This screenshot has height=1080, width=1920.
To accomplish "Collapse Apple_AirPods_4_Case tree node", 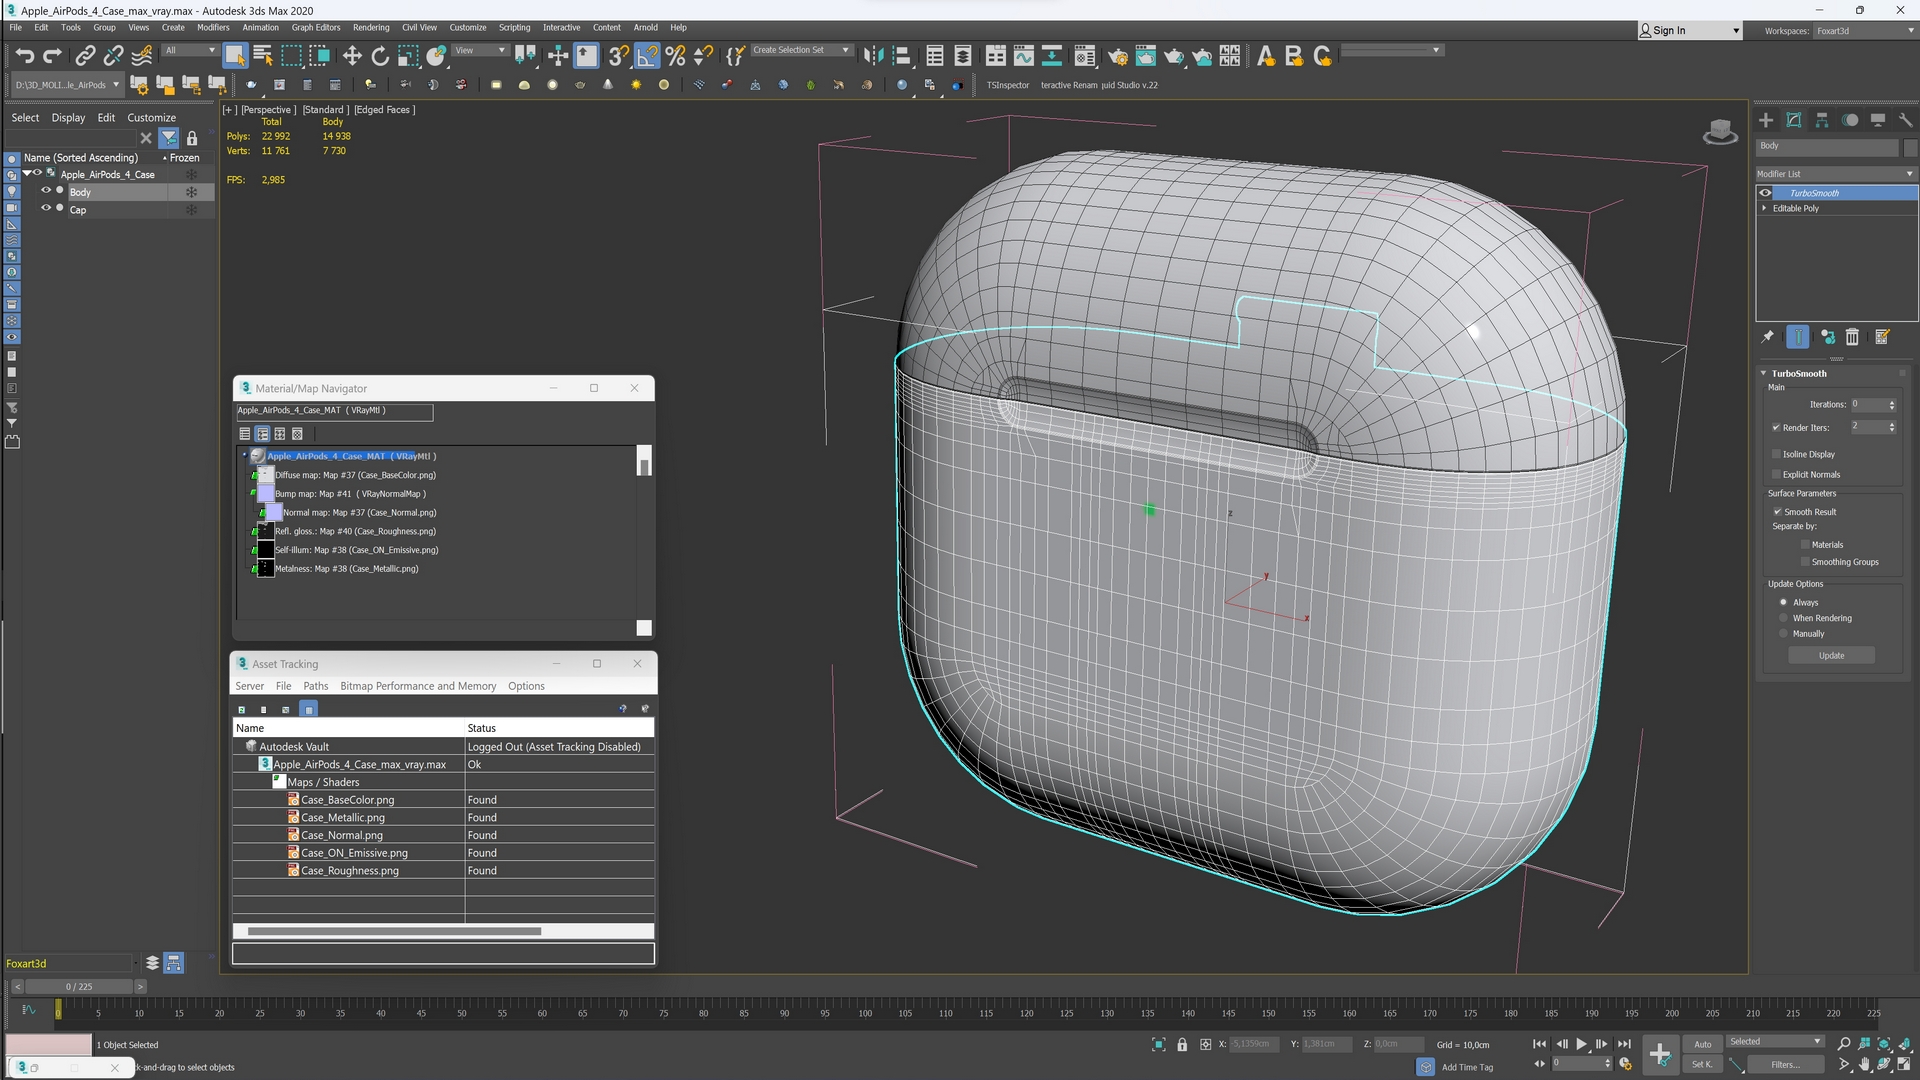I will point(27,174).
